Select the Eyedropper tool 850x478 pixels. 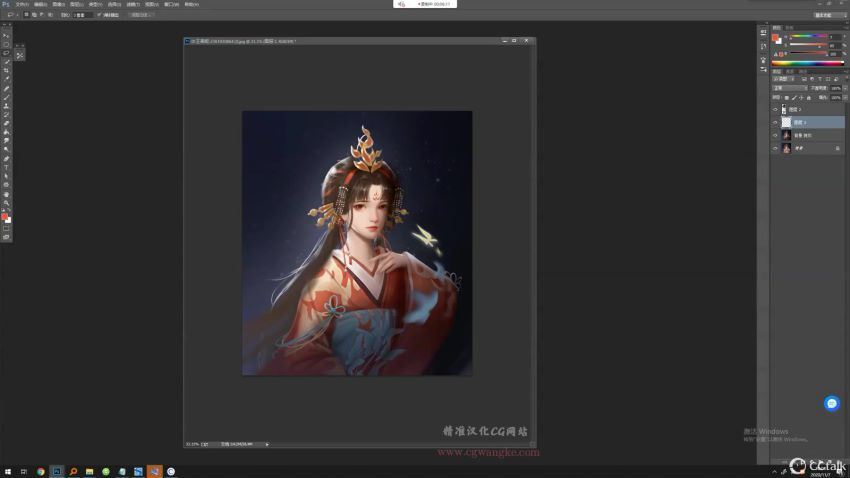(7, 79)
